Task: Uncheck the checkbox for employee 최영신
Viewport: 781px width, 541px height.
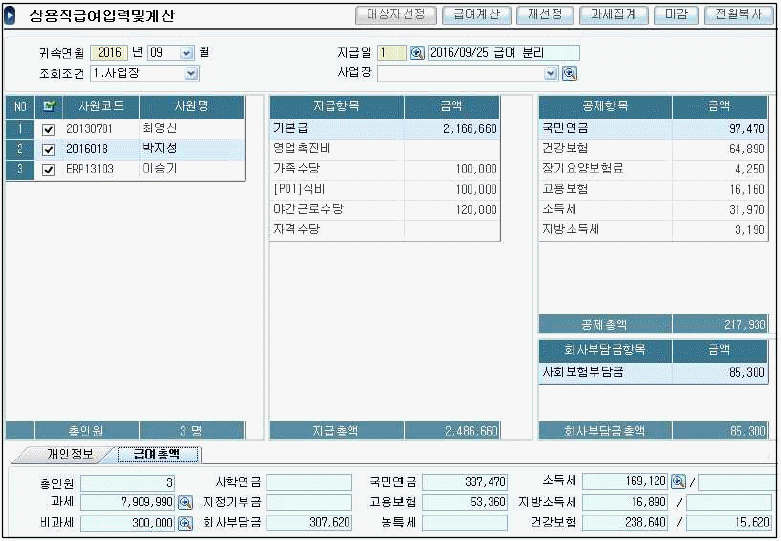Action: tap(48, 130)
